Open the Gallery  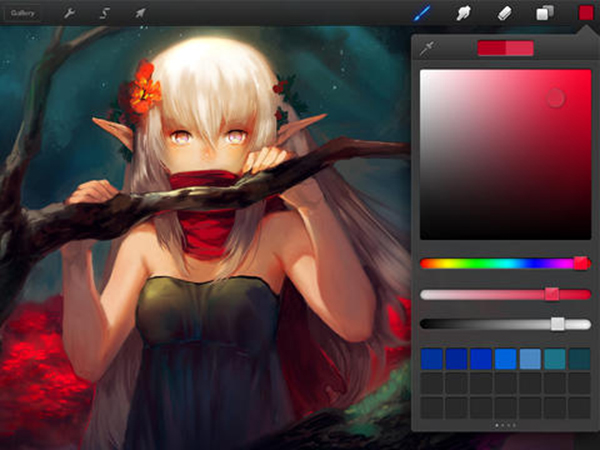(22, 13)
